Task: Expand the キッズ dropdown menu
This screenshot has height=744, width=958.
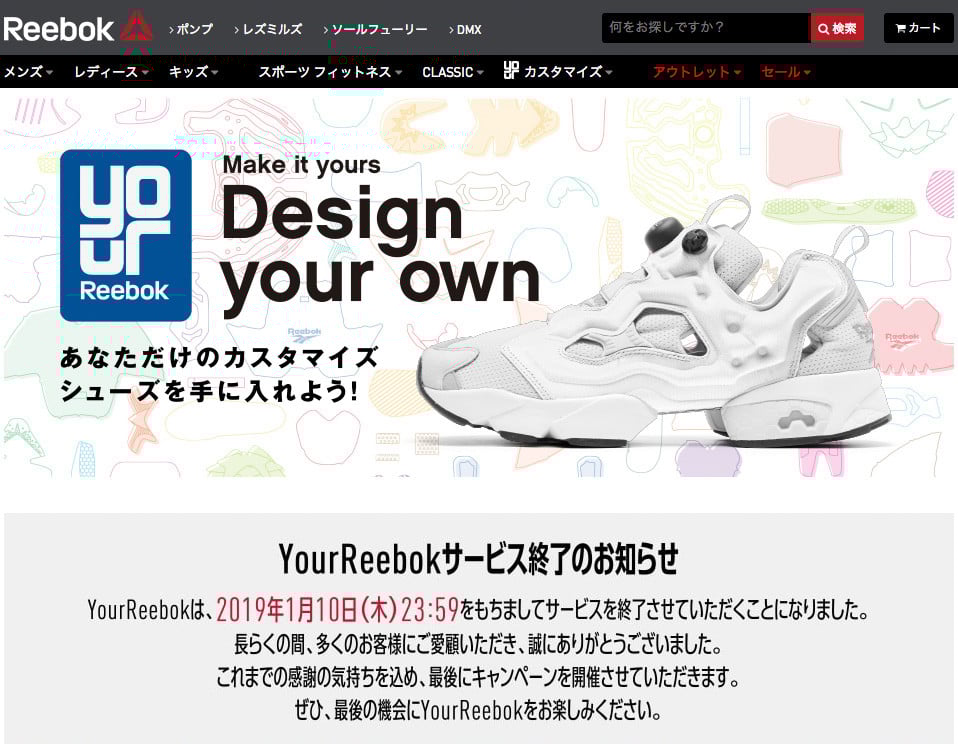Action: tap(193, 71)
